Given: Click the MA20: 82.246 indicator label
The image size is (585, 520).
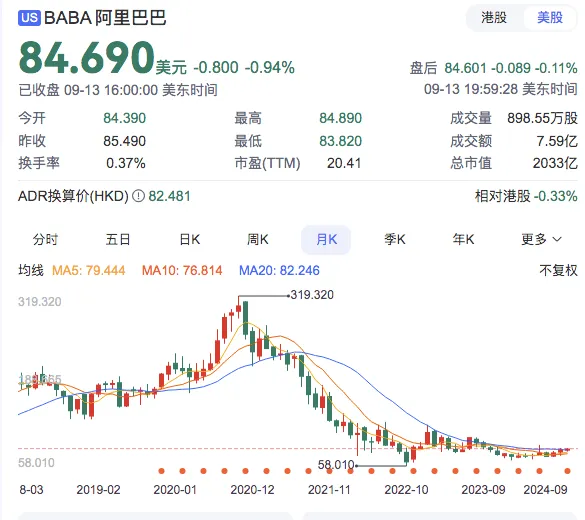Looking at the screenshot, I should 279,270.
